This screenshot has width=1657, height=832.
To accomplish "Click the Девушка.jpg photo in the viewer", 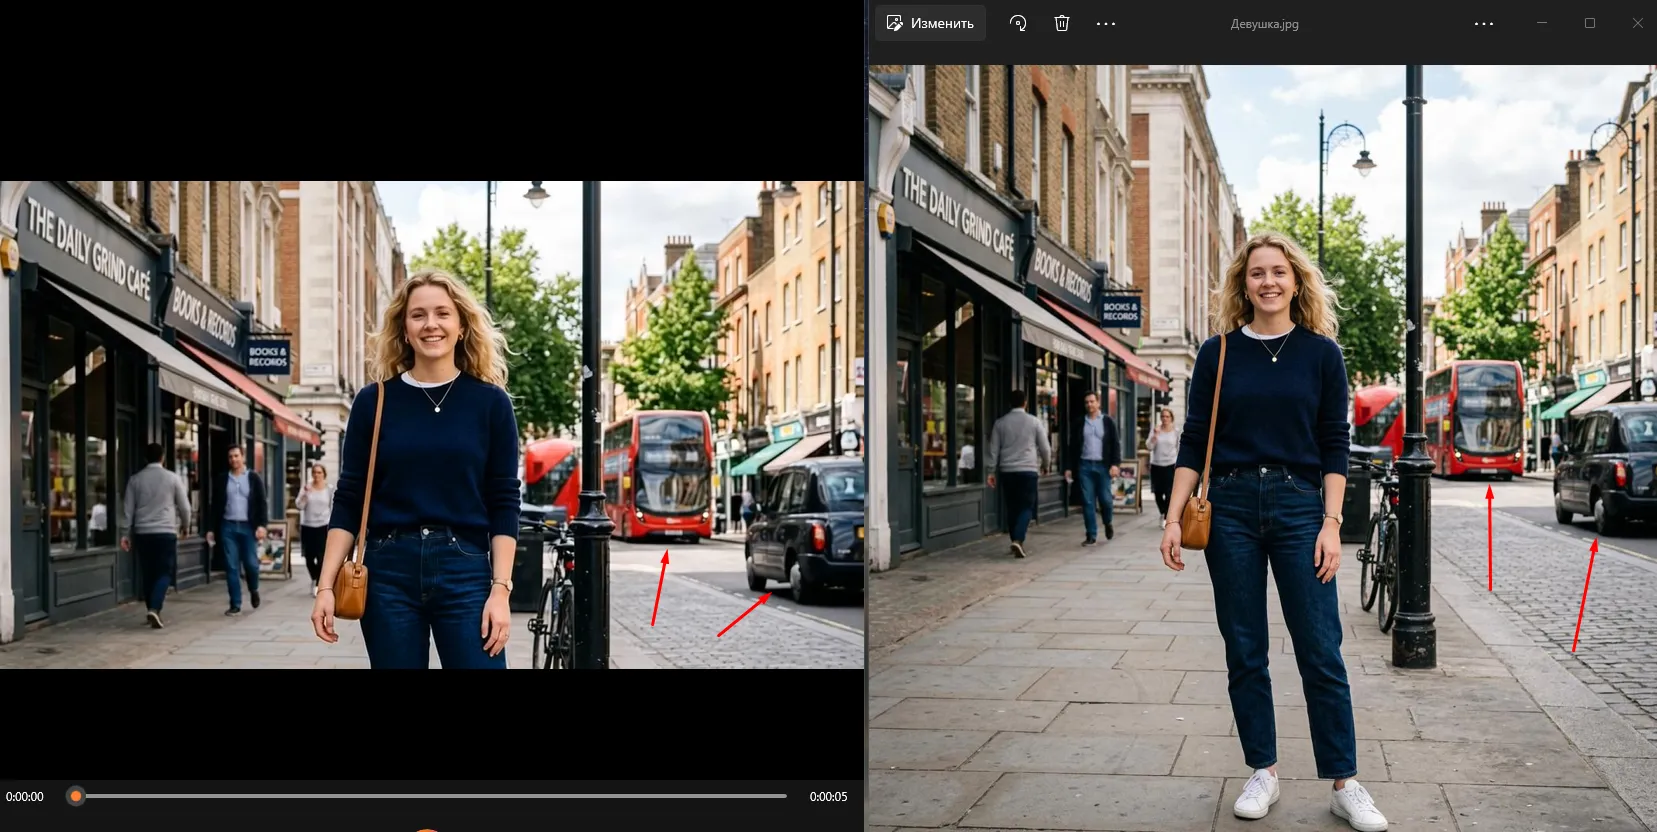I will [x=1262, y=448].
